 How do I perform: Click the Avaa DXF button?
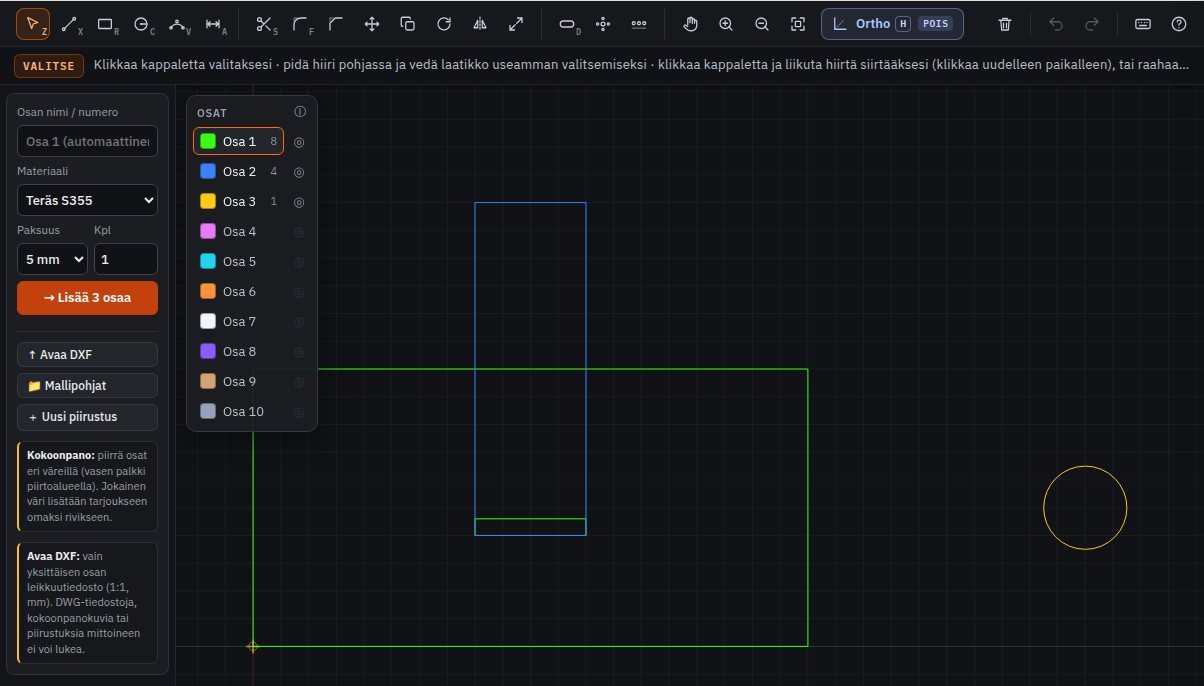87,354
